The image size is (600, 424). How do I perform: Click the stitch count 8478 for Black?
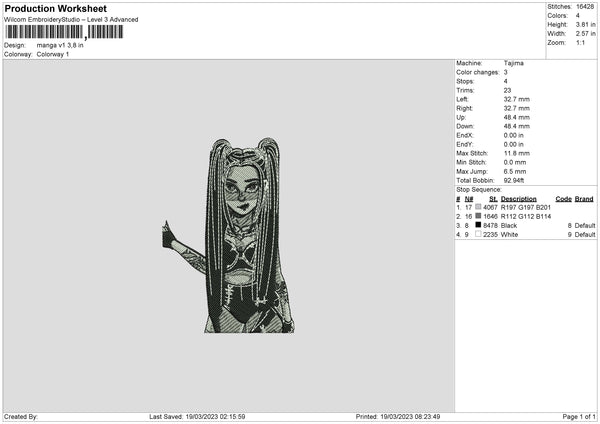pyautogui.click(x=490, y=225)
